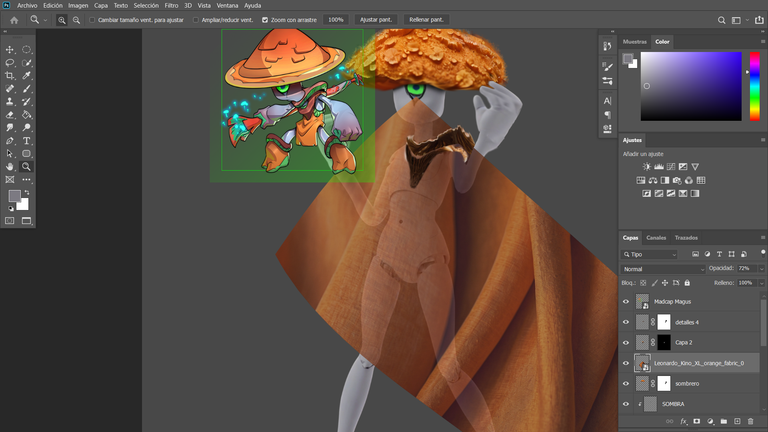Switch to the Canales tab
768x432 pixels.
coord(656,238)
